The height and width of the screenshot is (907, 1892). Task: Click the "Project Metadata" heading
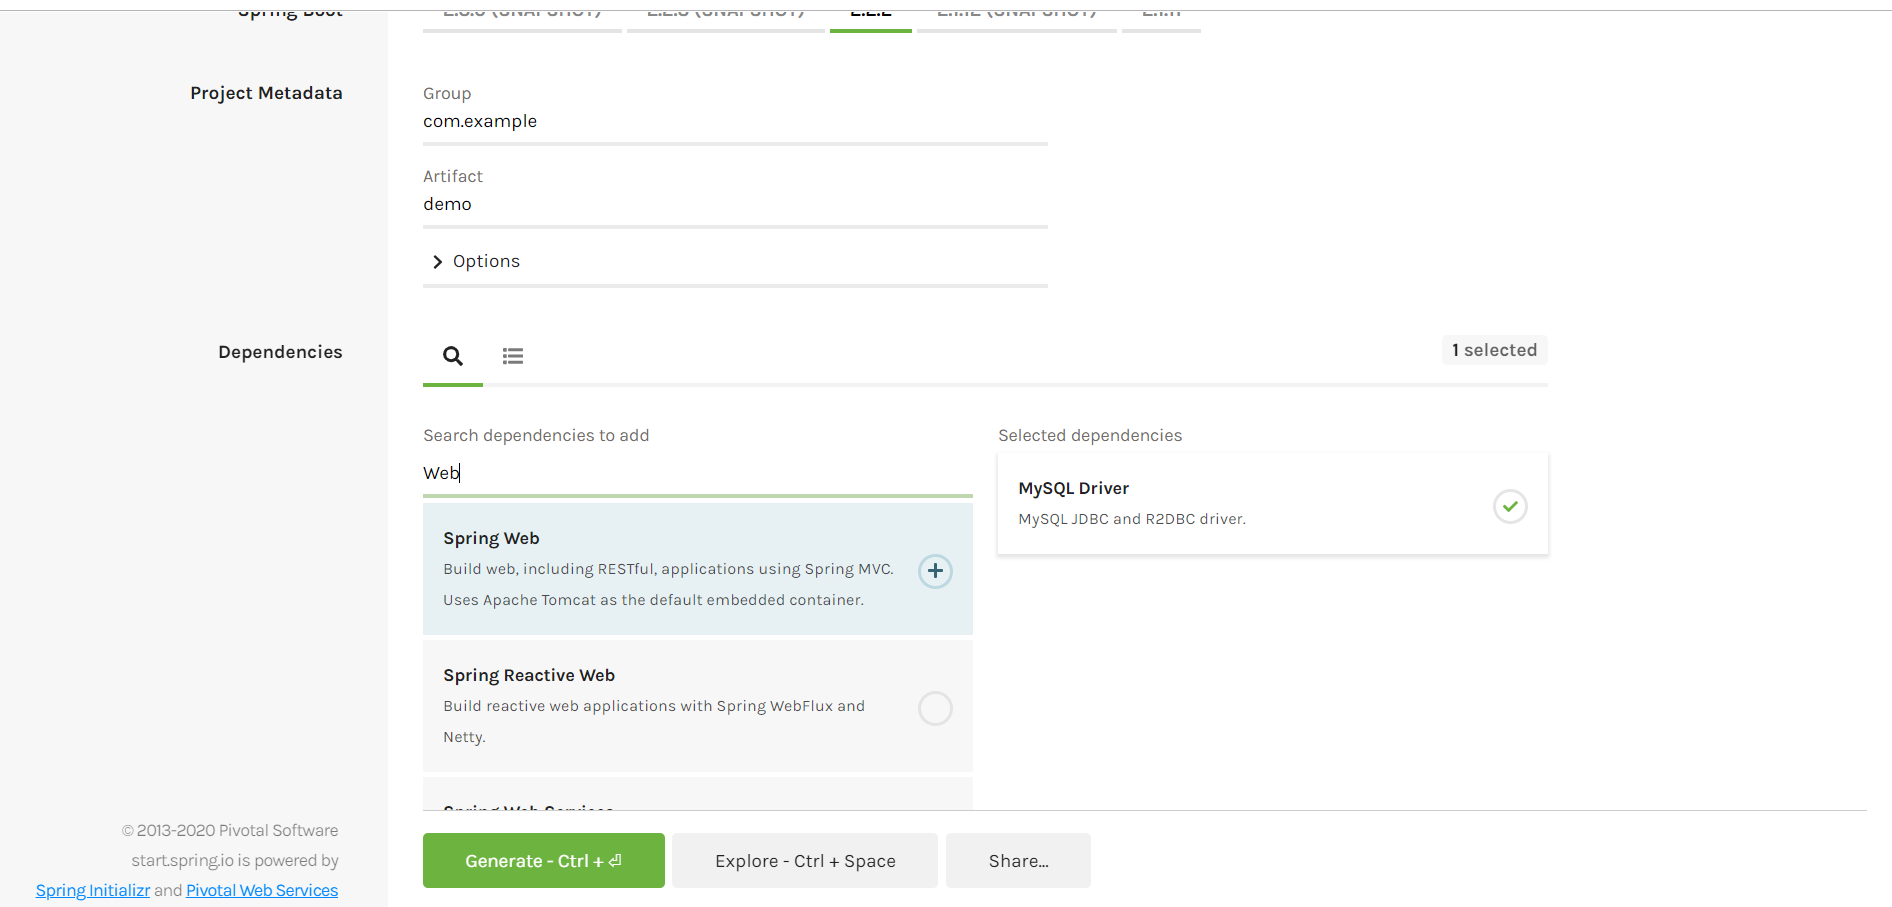(x=266, y=93)
